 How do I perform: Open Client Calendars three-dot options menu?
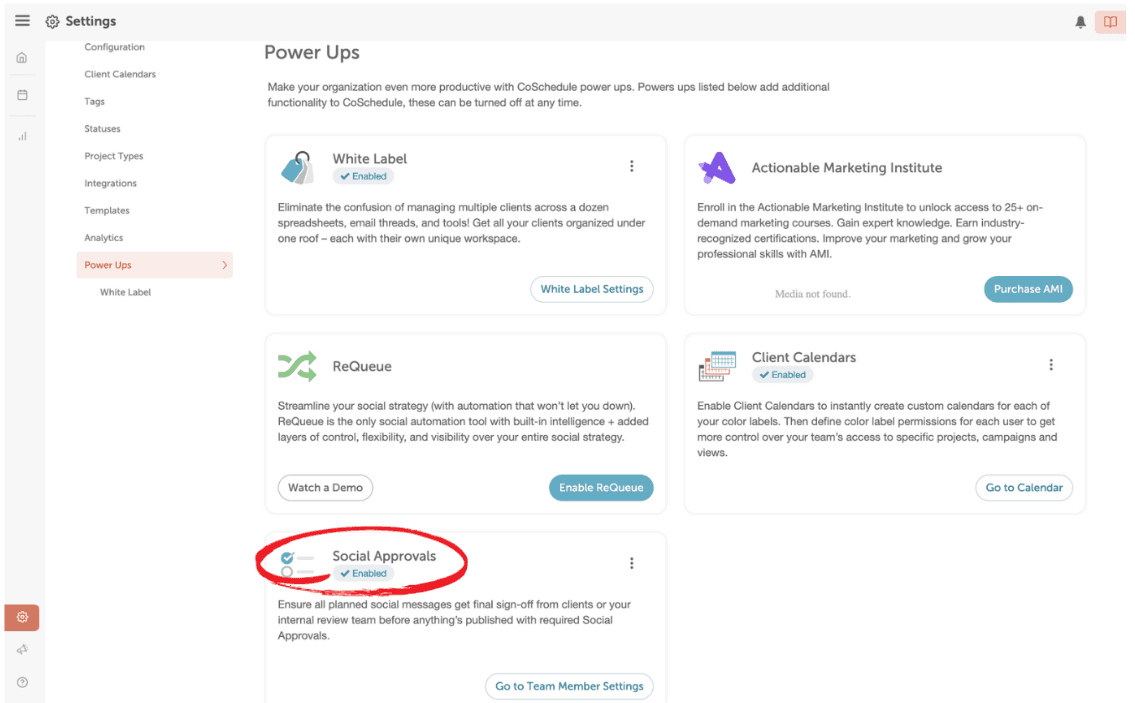coord(1051,365)
